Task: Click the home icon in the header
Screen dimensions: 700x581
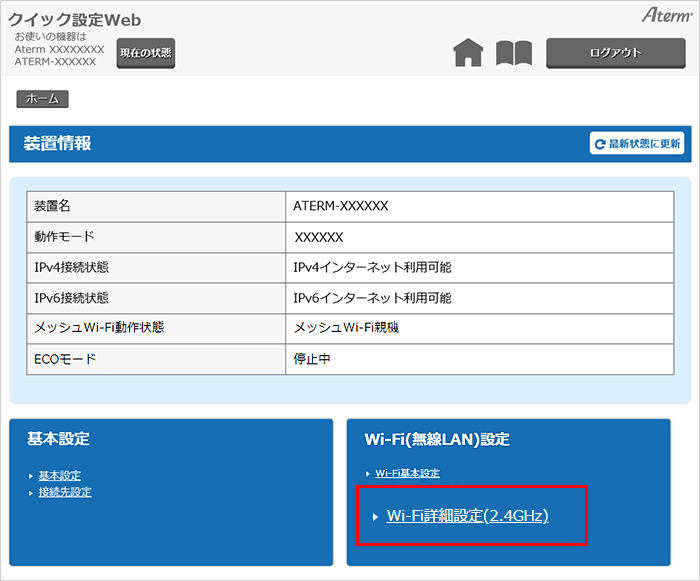Action: [x=468, y=53]
